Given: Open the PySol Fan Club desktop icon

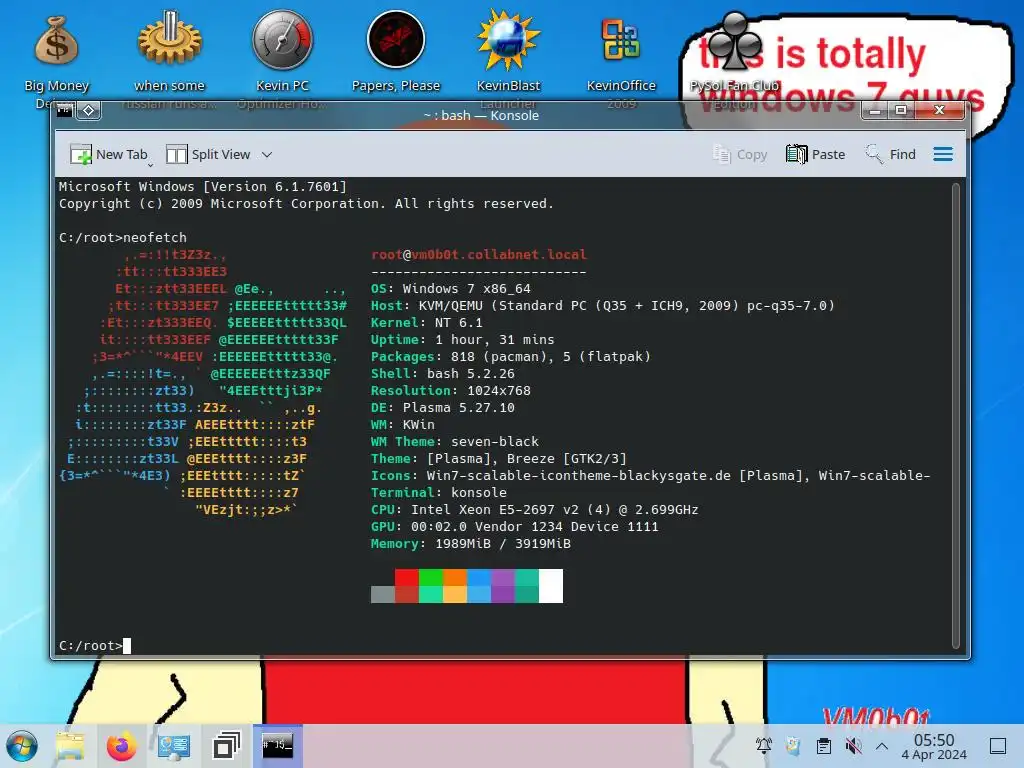Looking at the screenshot, I should pos(735,54).
